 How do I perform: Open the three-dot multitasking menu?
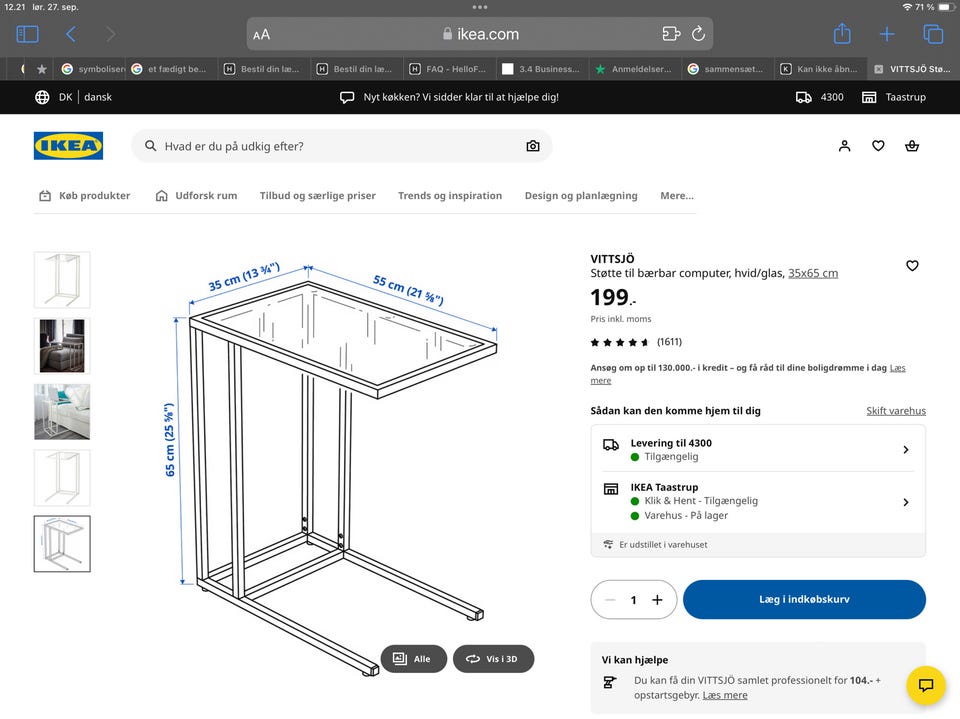480,7
